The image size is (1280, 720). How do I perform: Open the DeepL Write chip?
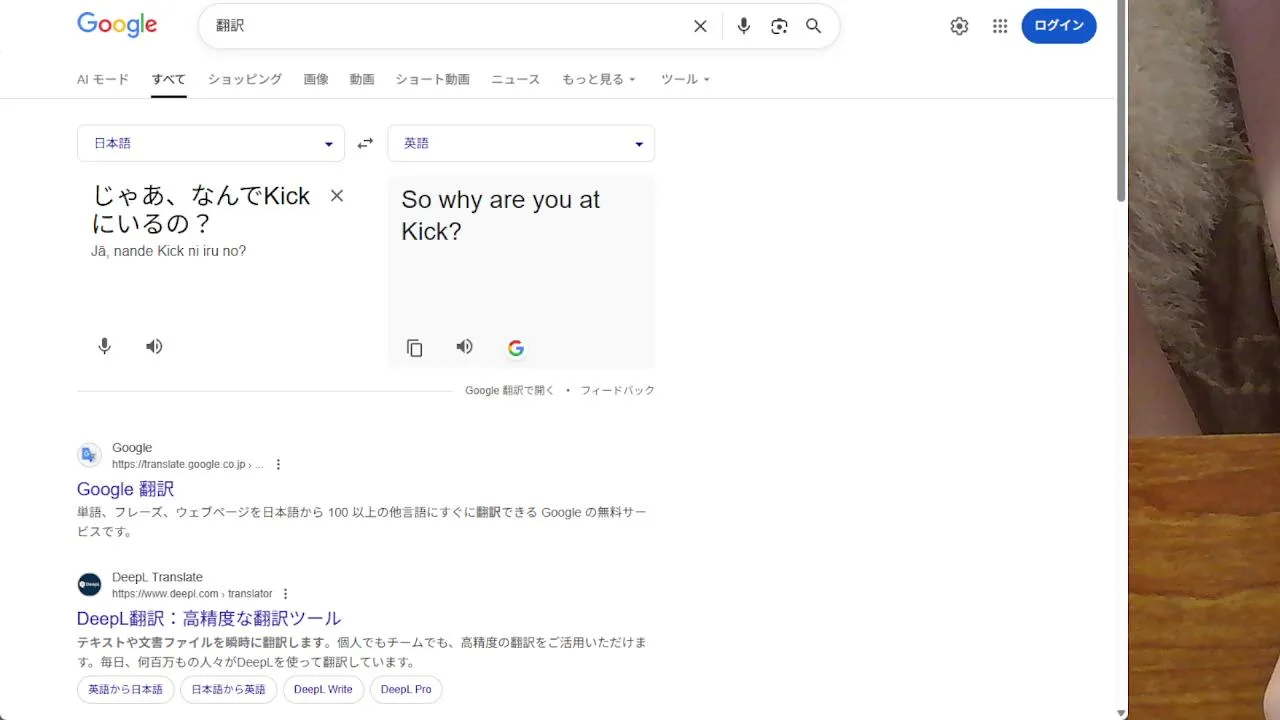tap(324, 690)
